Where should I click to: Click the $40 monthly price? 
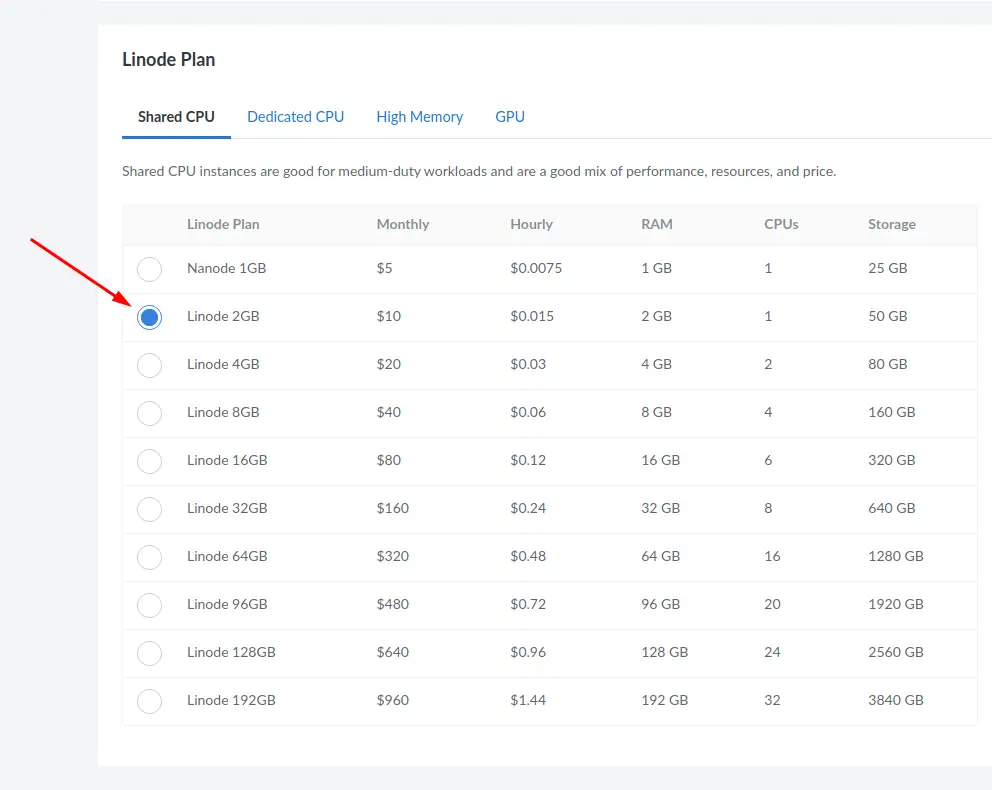click(x=389, y=412)
